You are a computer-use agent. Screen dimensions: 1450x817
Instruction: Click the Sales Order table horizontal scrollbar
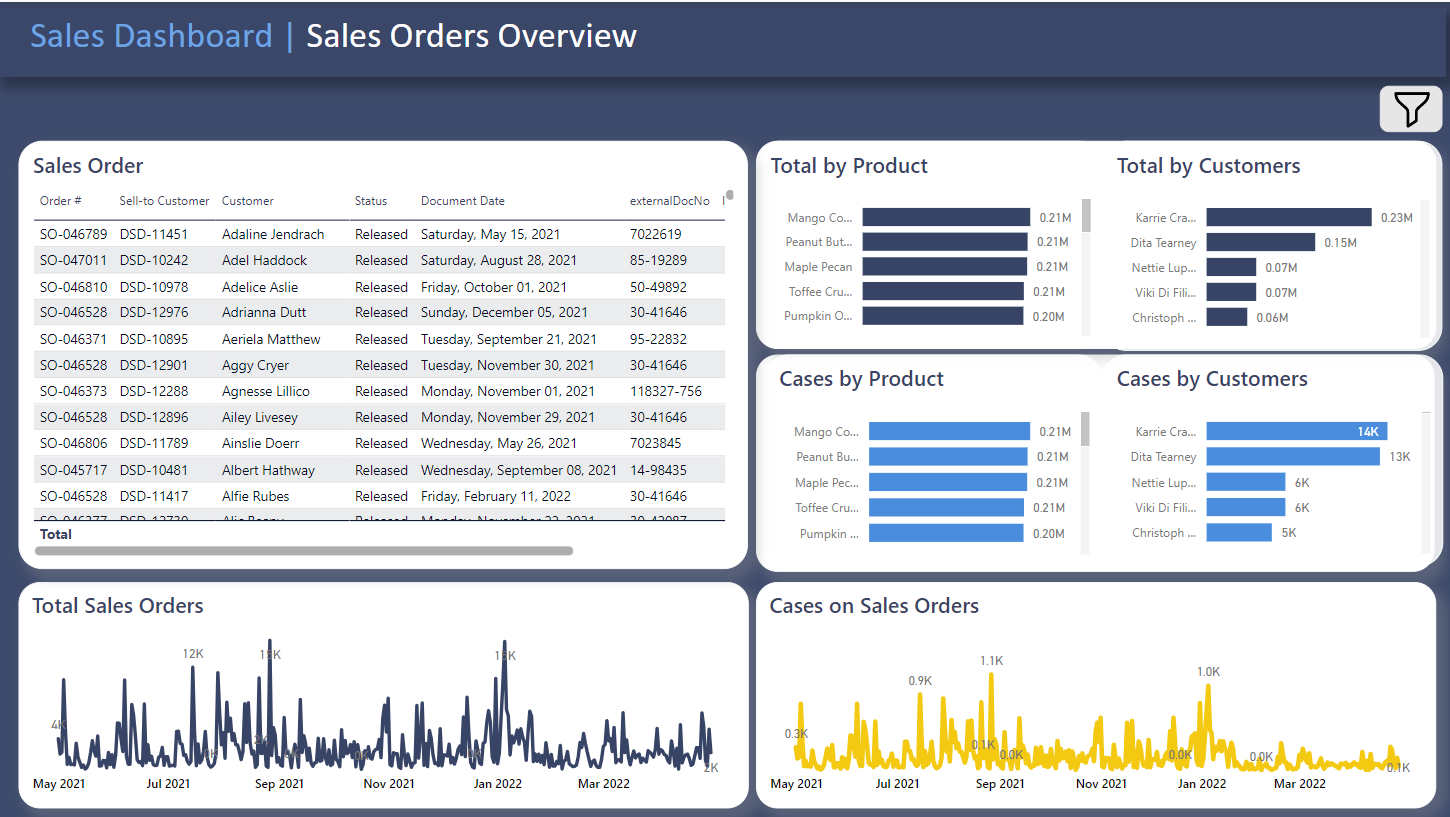tap(304, 551)
